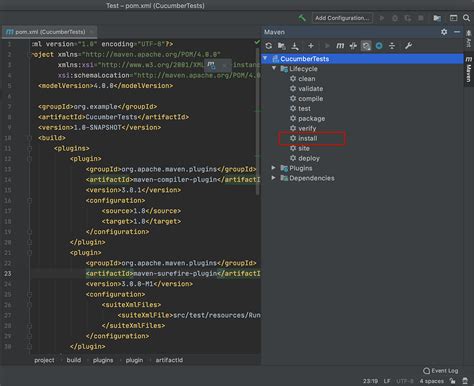
Task: Select plugins breadcrumb
Action: pyautogui.click(x=103, y=360)
